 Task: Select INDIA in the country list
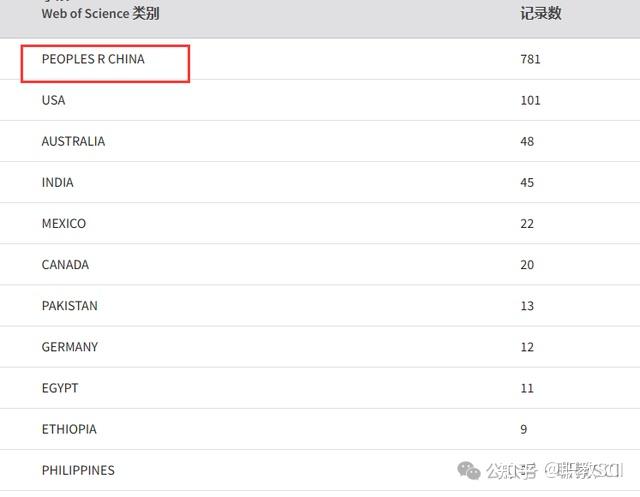57,183
